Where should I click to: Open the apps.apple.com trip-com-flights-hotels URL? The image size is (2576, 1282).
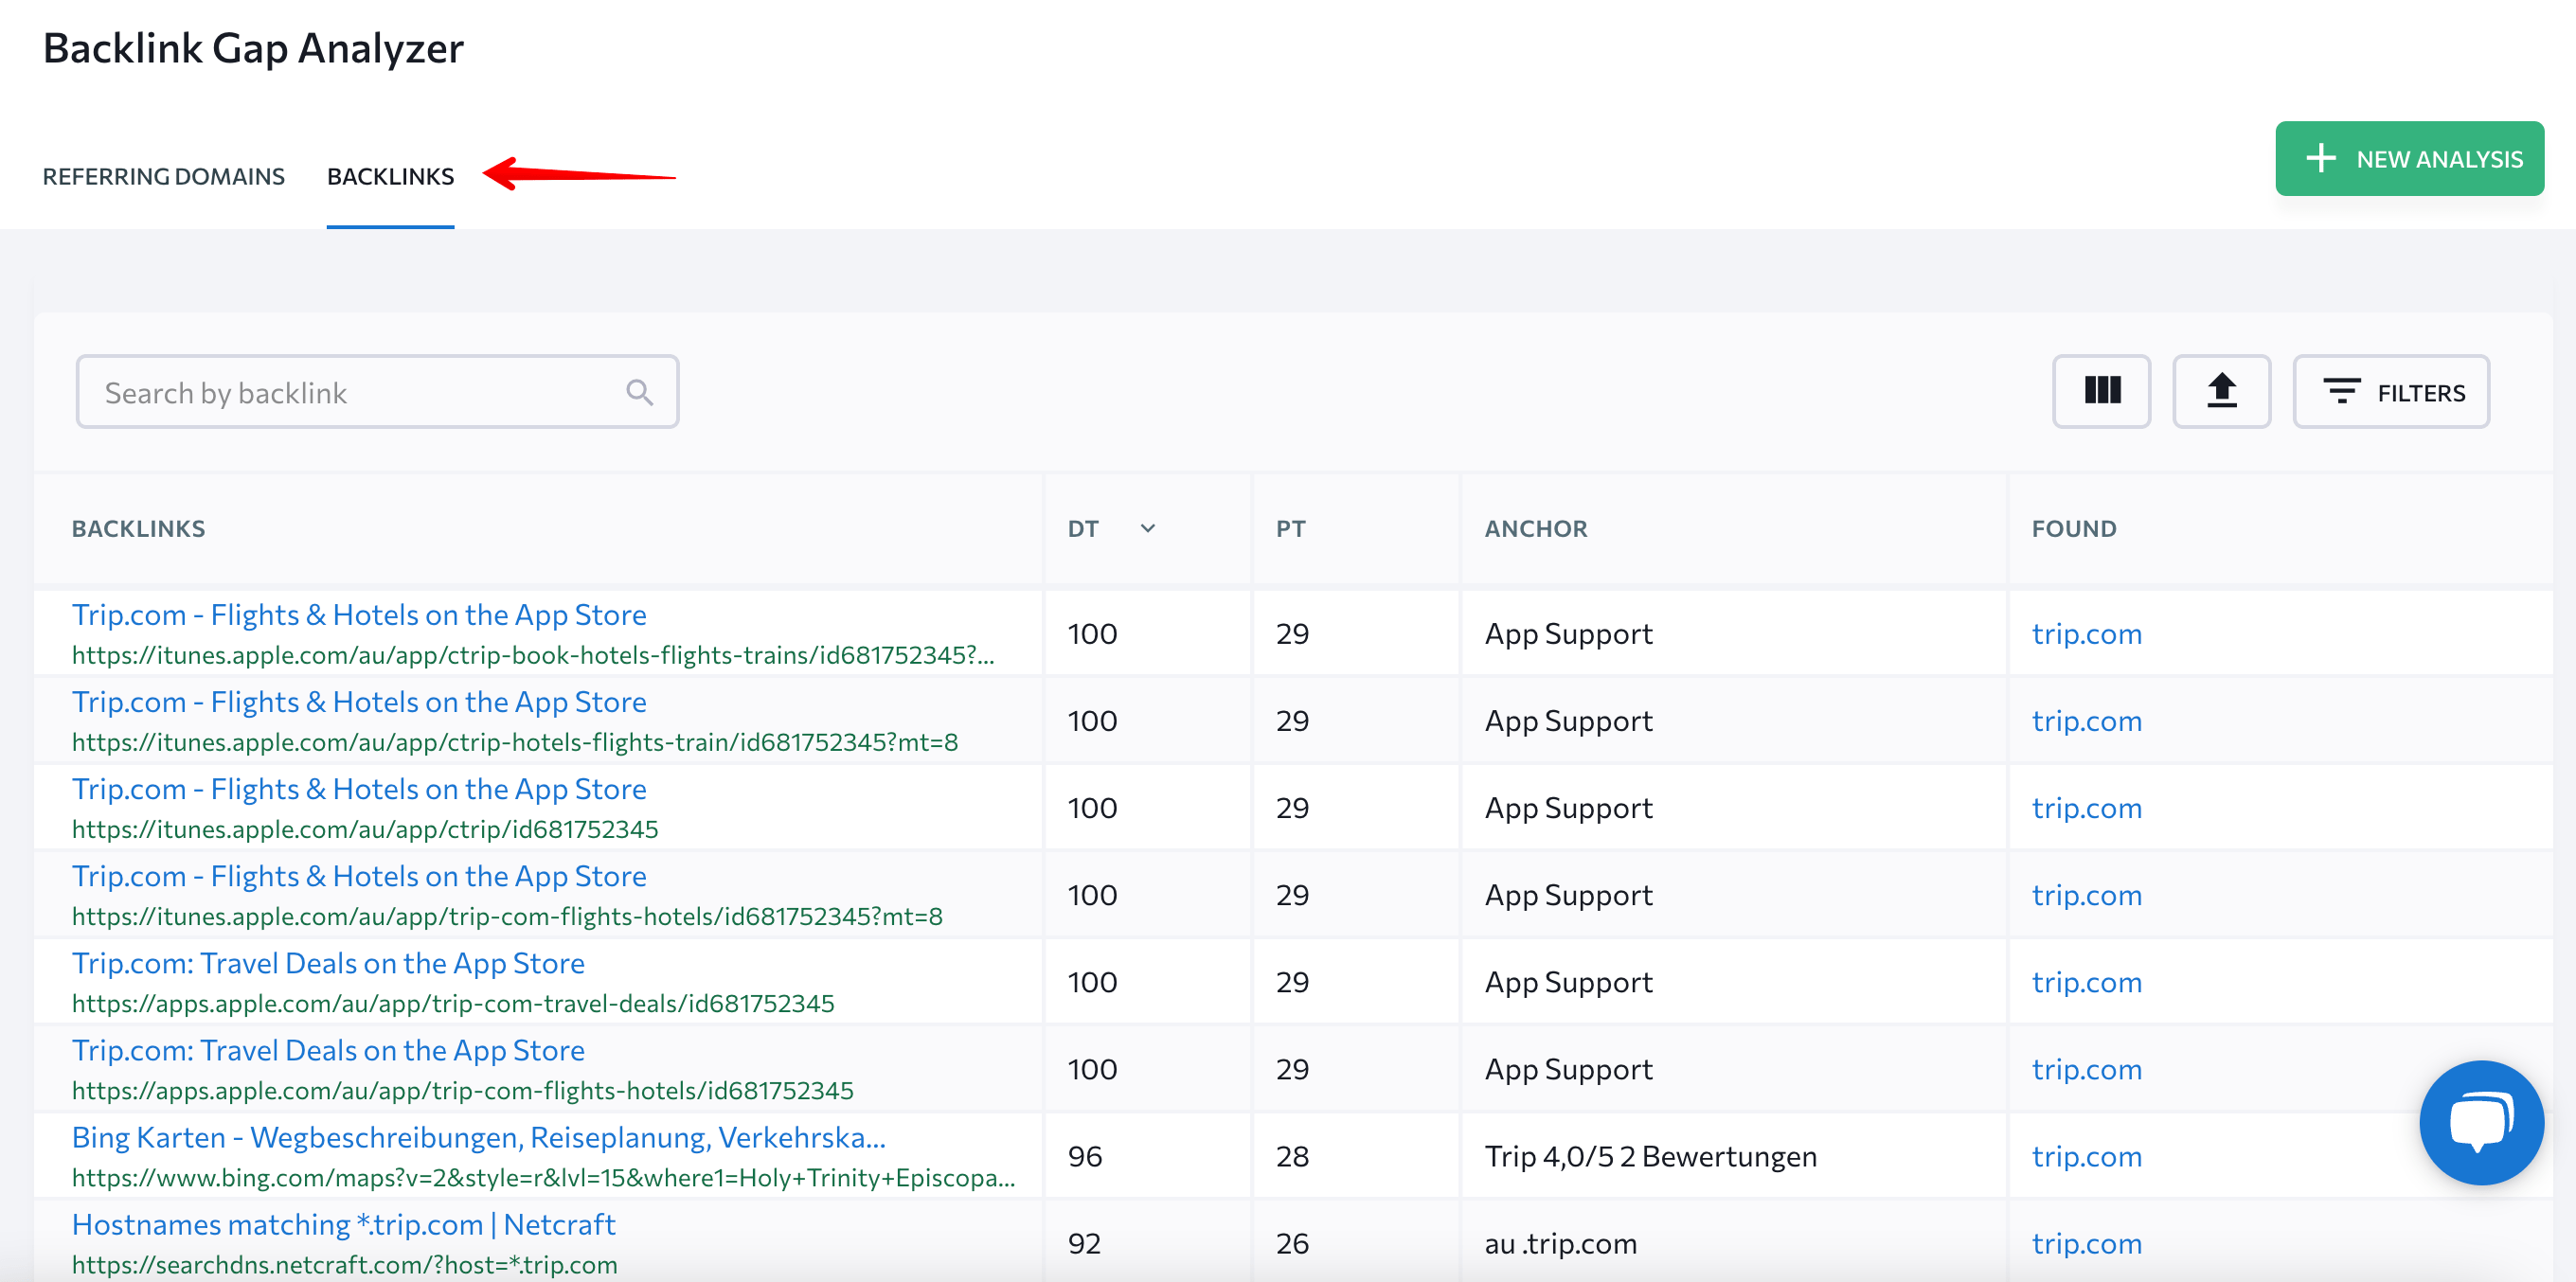point(463,1090)
